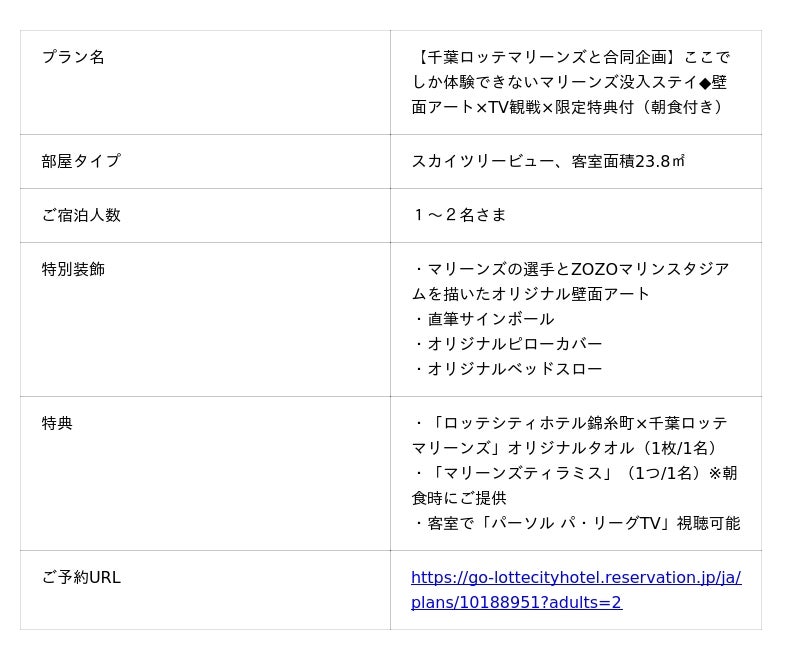Click the ご予約URL row label
This screenshot has height=660, width=800.
coord(81,577)
